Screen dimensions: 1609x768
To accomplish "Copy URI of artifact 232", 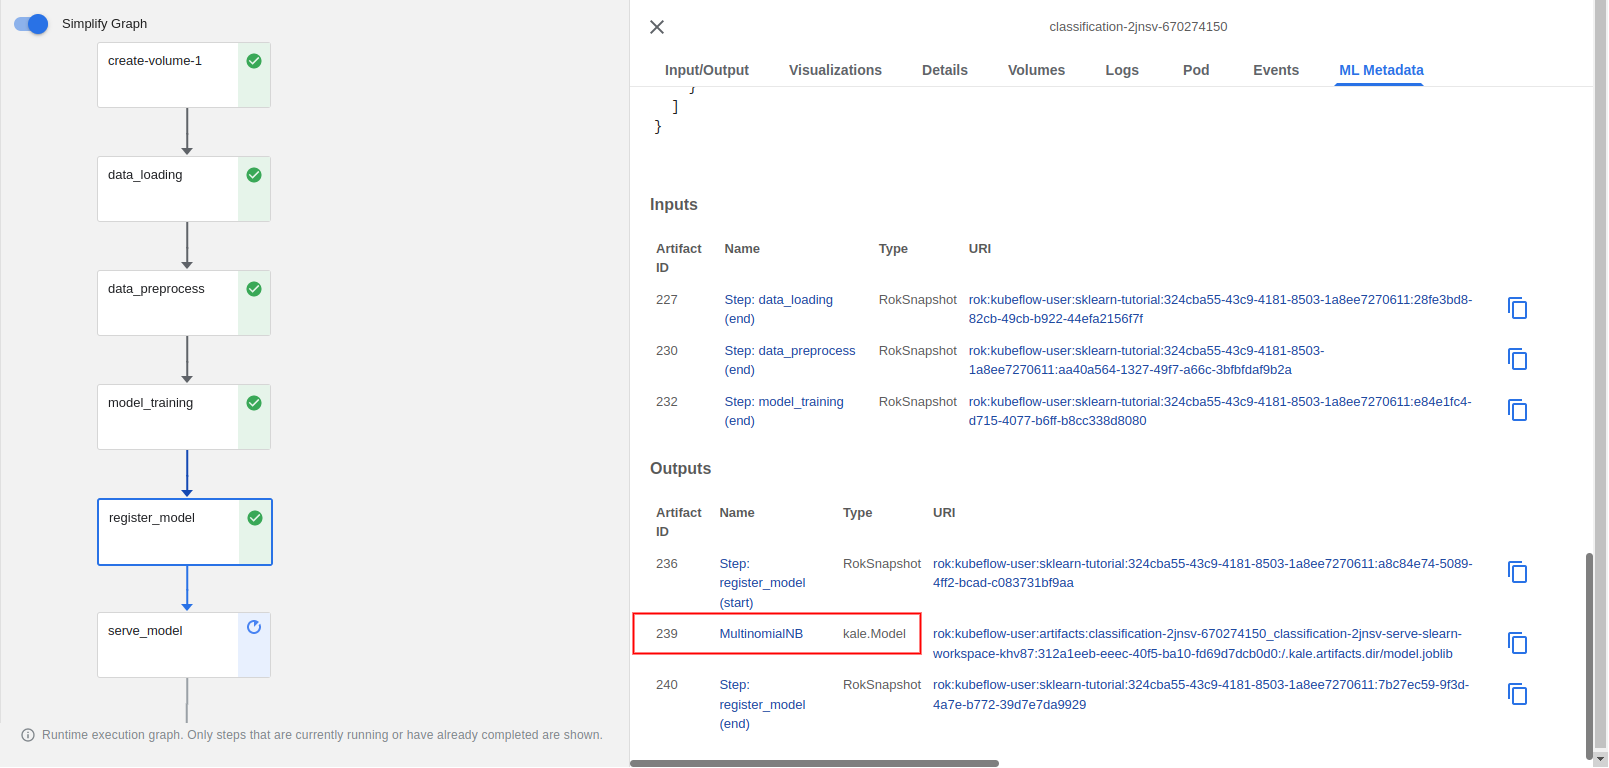I will click(x=1517, y=410).
